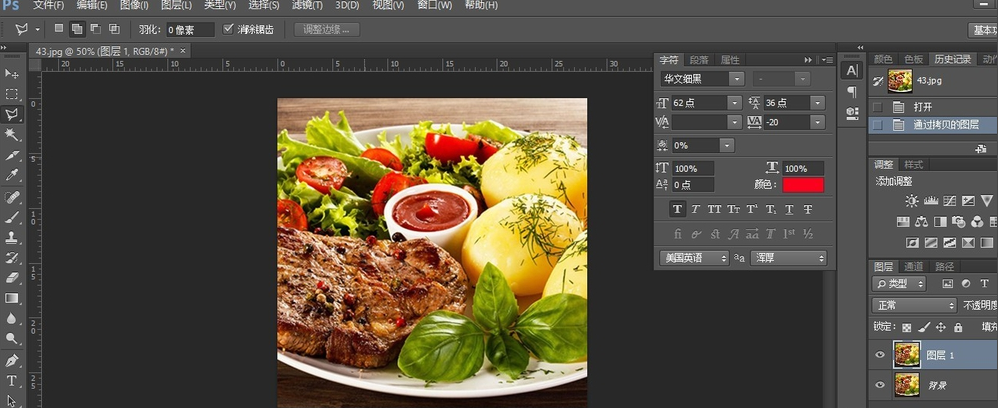
Task: Select the Eyedropper tool
Action: pos(11,175)
